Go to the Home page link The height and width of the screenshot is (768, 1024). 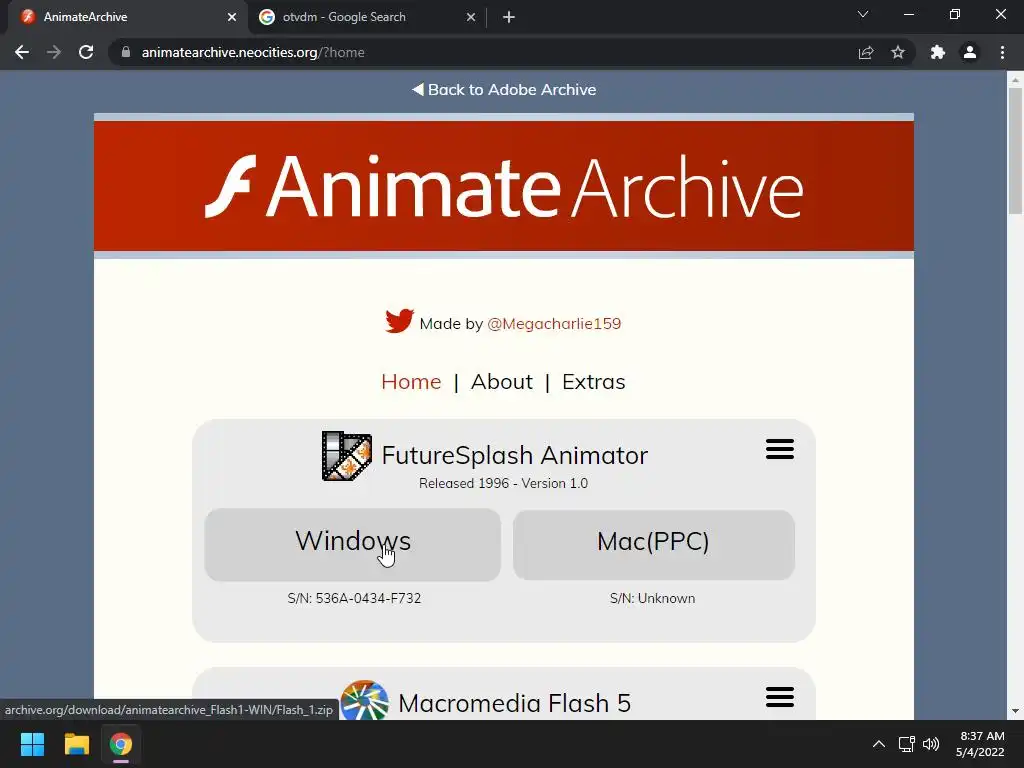coord(411,381)
